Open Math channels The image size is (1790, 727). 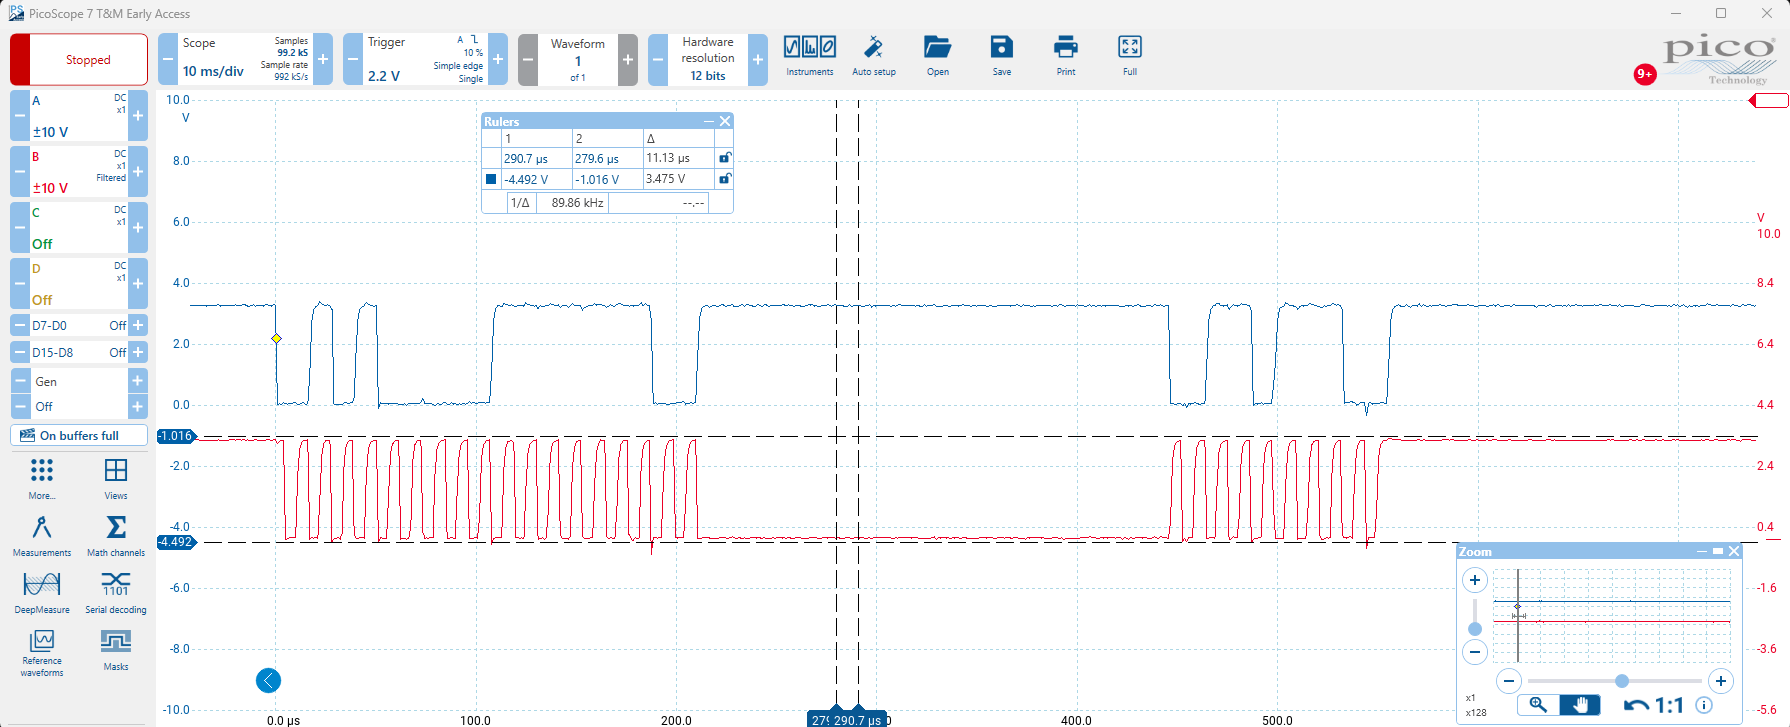pyautogui.click(x=116, y=536)
